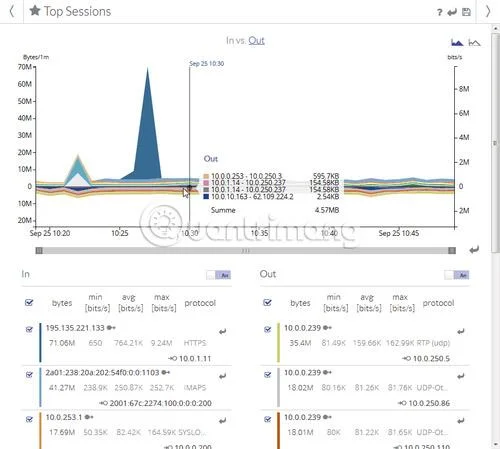
Task: Click reset arrow beside the timeline range bar
Action: 474,250
